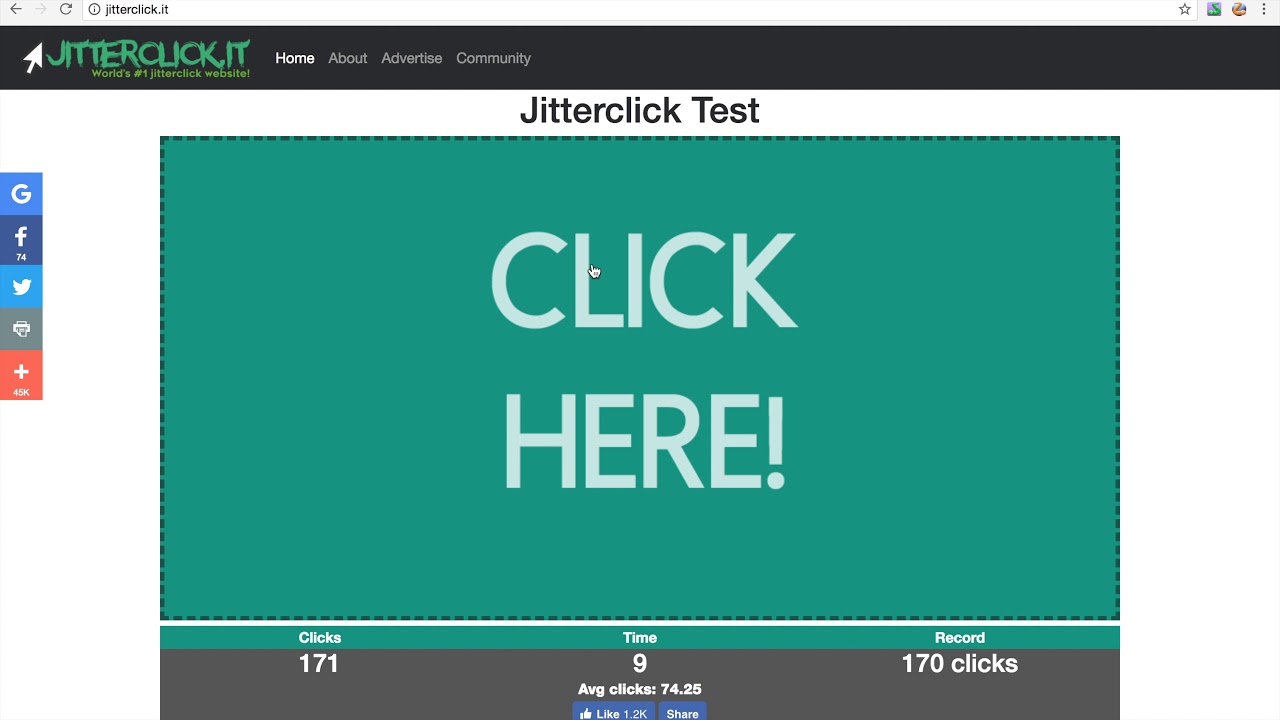Screen dimensions: 1280x720
Task: Print the page using the printer sidebar icon
Action: [21, 329]
